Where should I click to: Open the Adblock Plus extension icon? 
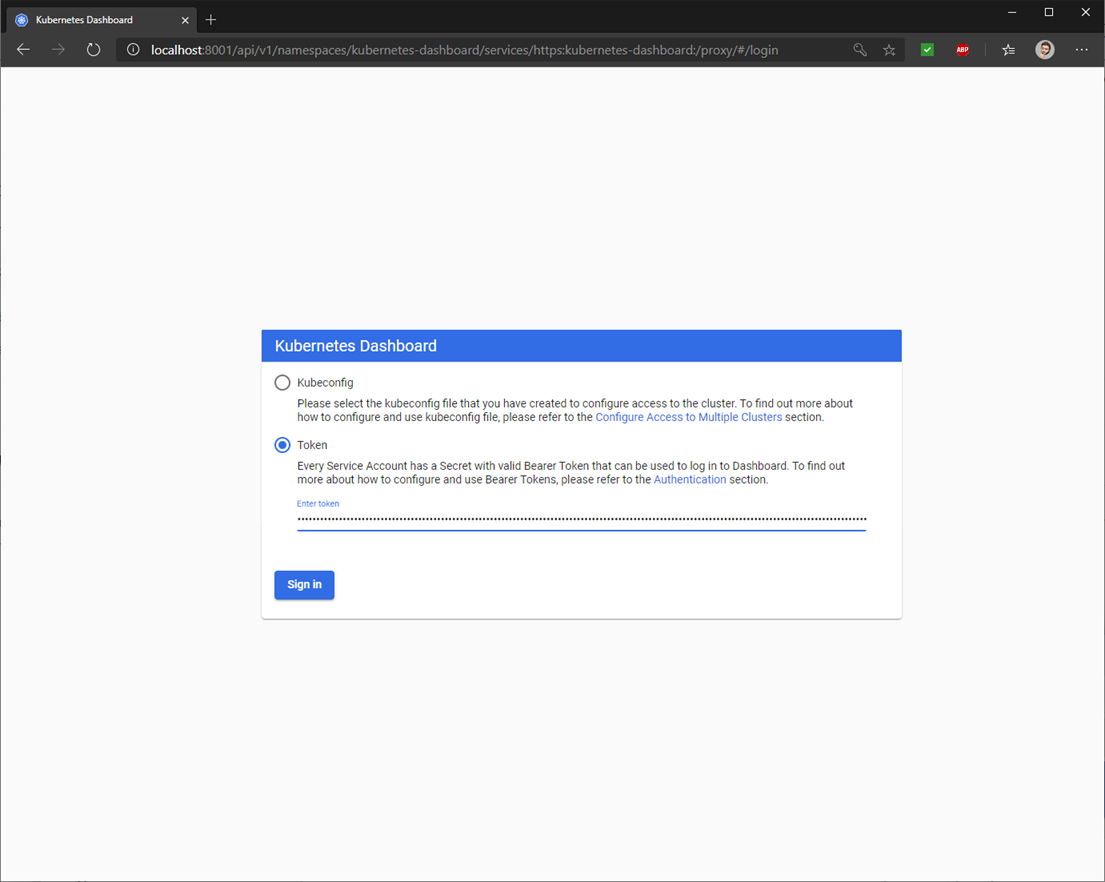click(x=963, y=50)
